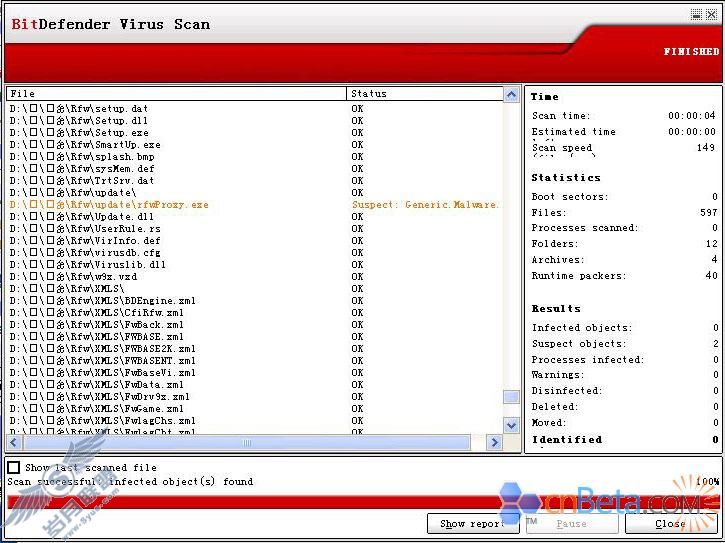The width and height of the screenshot is (725, 543).
Task: Click the file list scroll up arrow
Action: (511, 95)
